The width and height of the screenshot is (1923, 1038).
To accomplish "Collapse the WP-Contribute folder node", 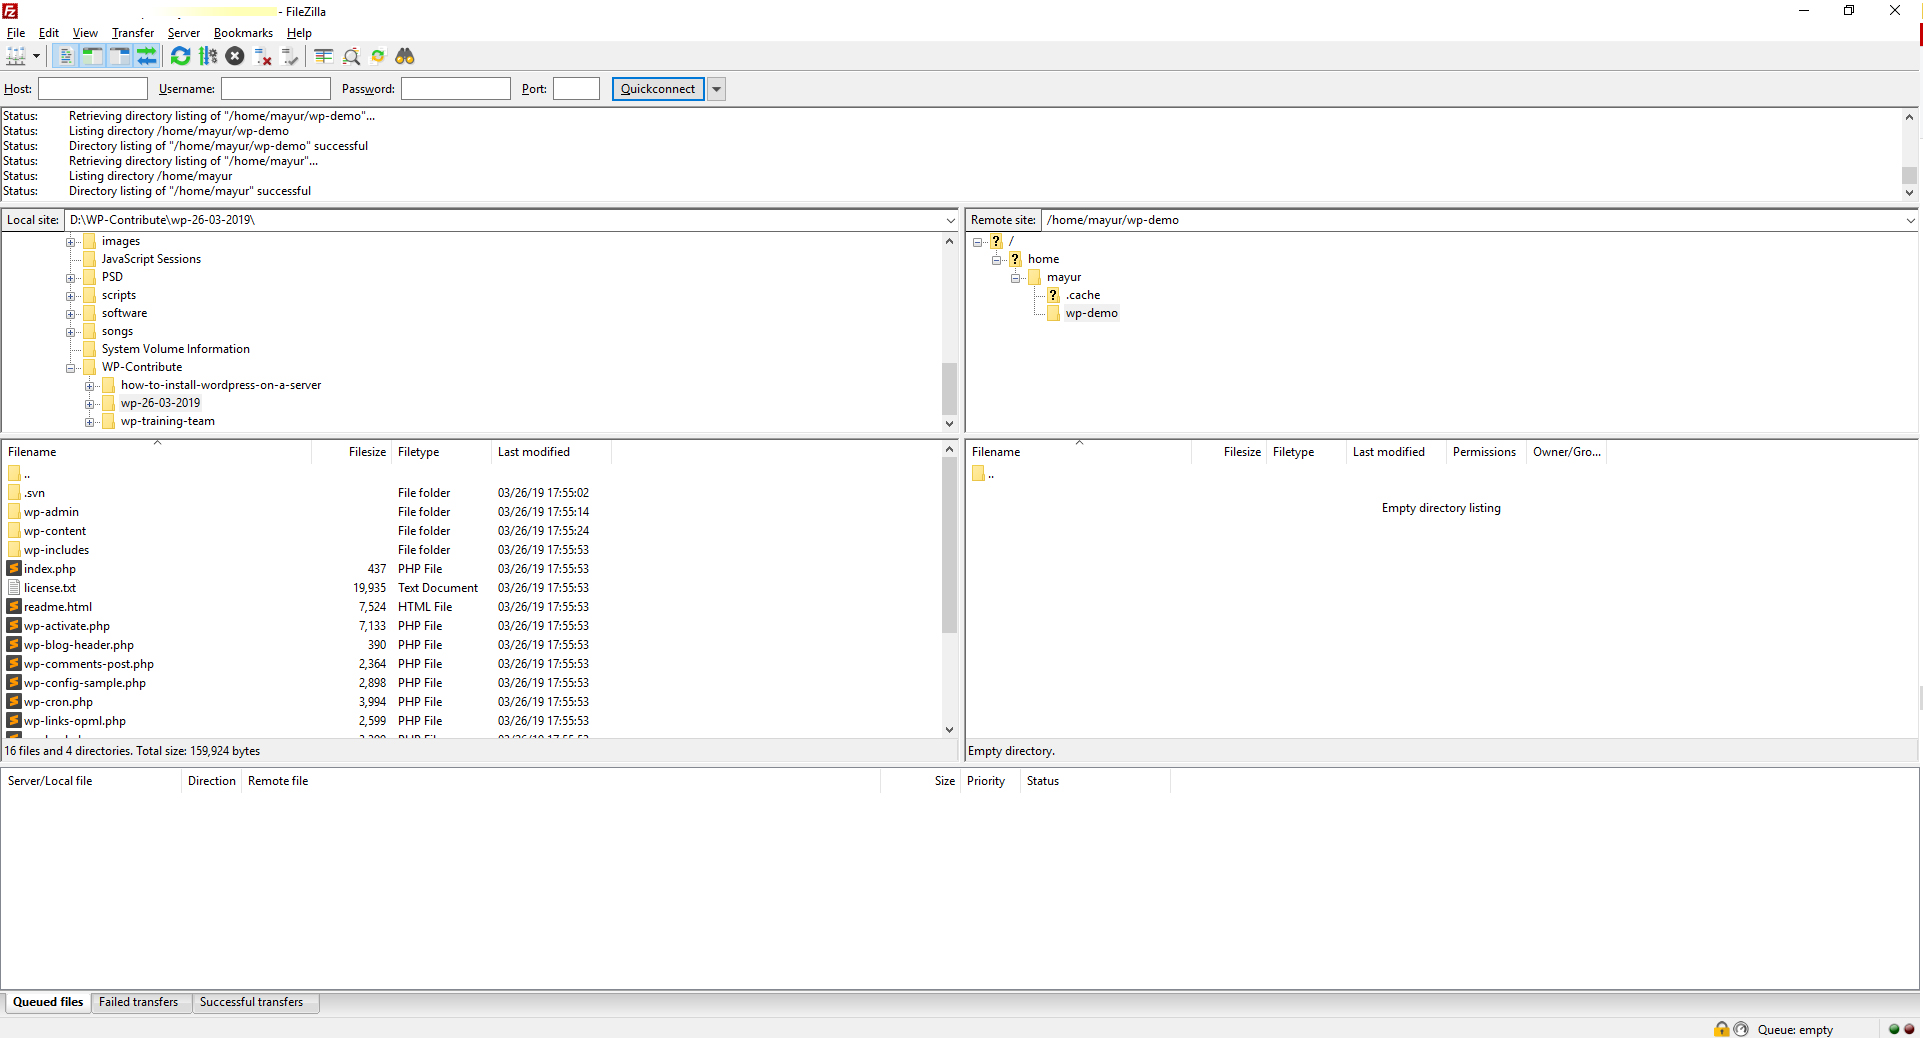I will point(71,368).
